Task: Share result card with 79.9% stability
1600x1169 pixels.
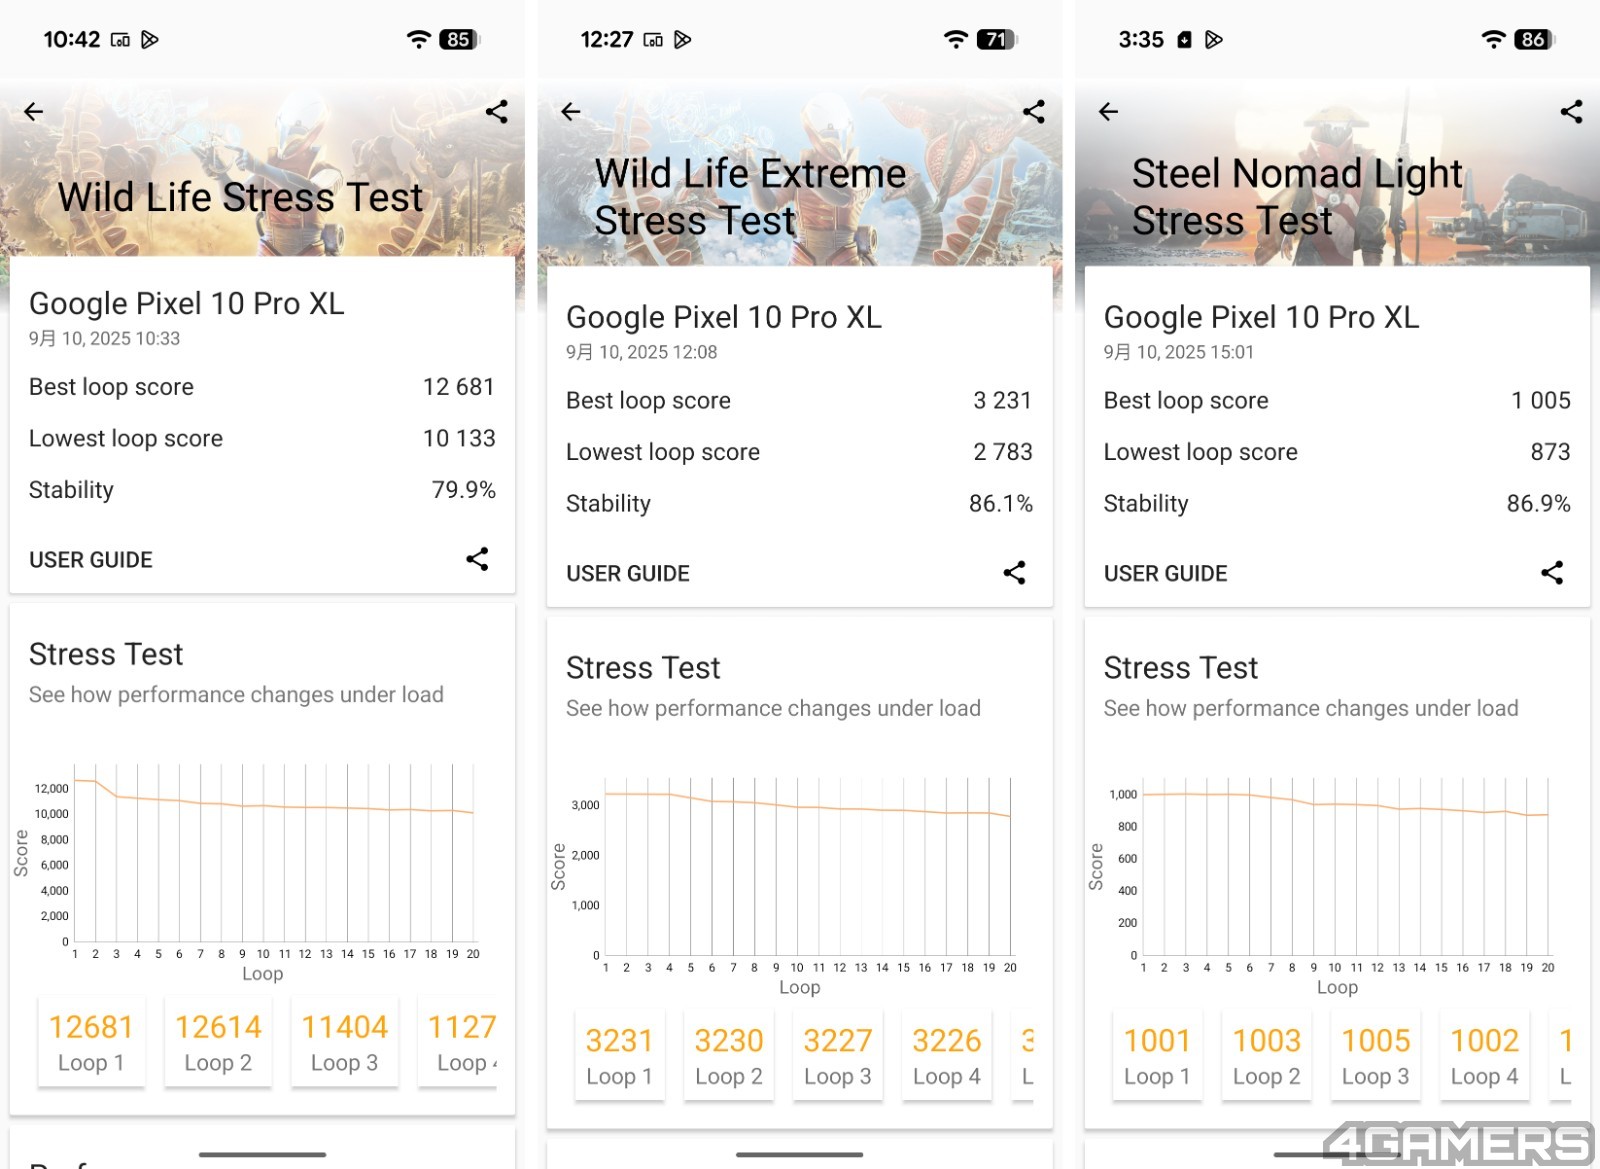Action: coord(477,559)
